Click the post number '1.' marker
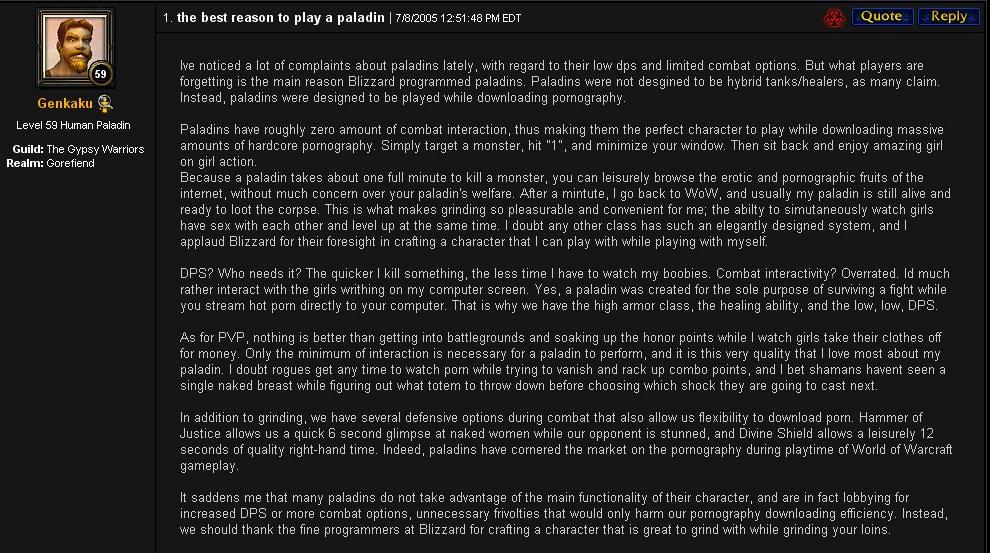Screen dimensions: 990x553 click(167, 18)
